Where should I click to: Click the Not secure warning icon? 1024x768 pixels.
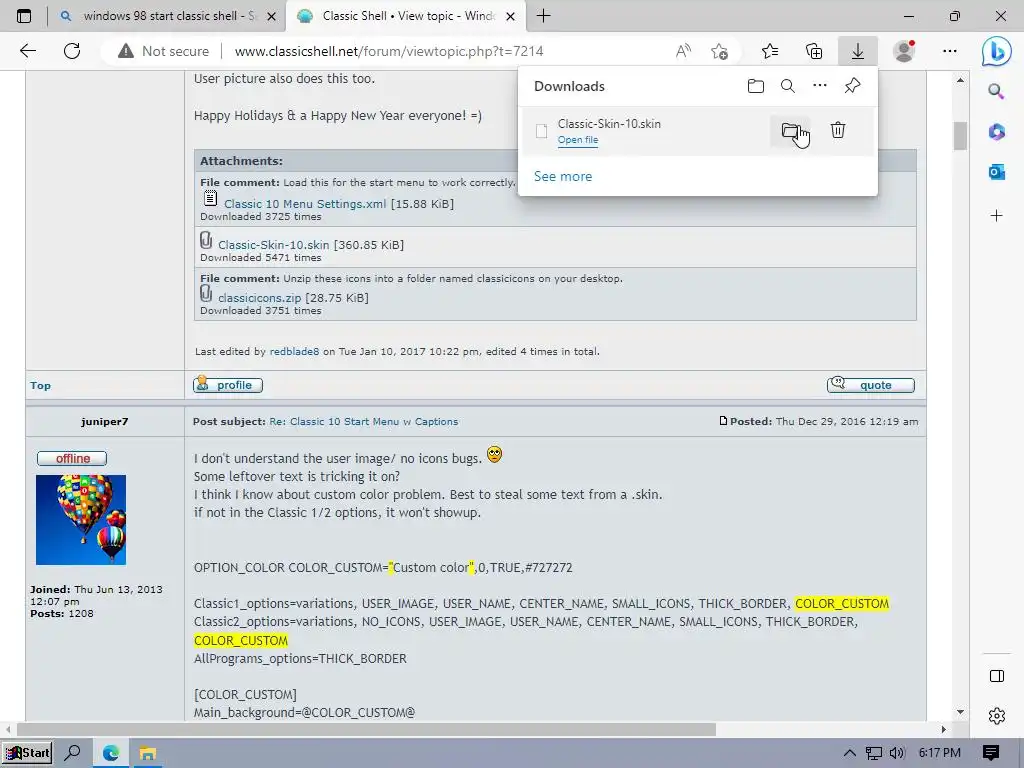coord(125,51)
